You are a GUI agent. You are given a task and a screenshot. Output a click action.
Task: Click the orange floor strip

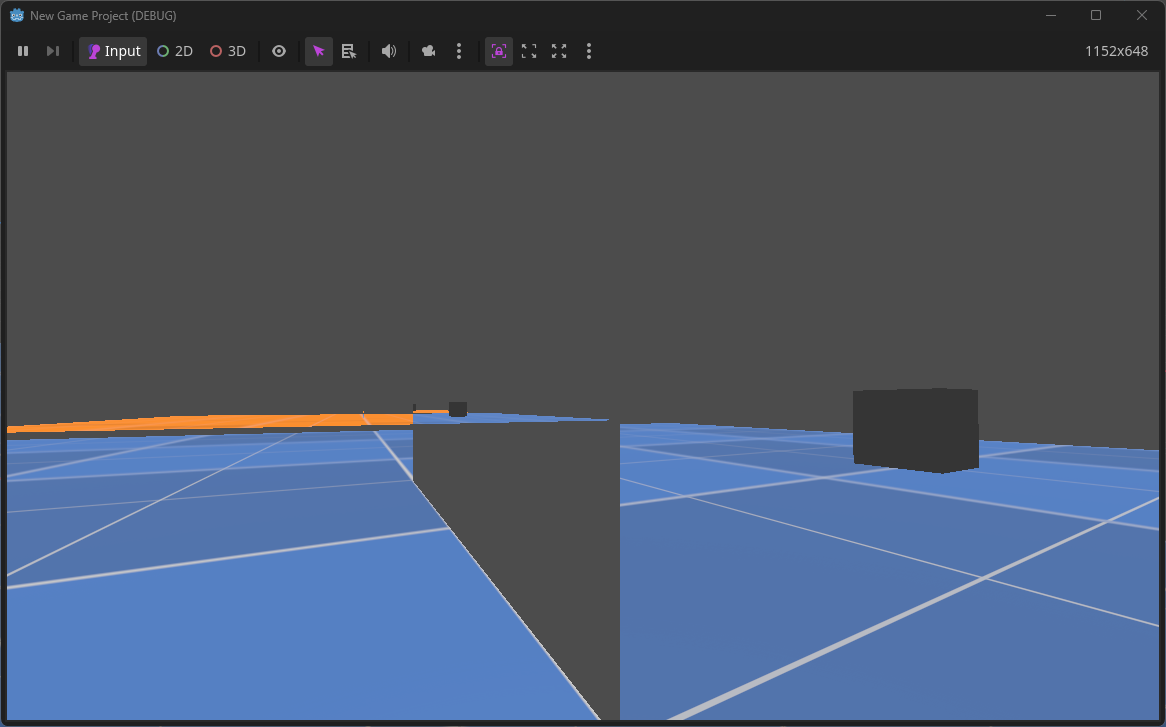(x=200, y=423)
